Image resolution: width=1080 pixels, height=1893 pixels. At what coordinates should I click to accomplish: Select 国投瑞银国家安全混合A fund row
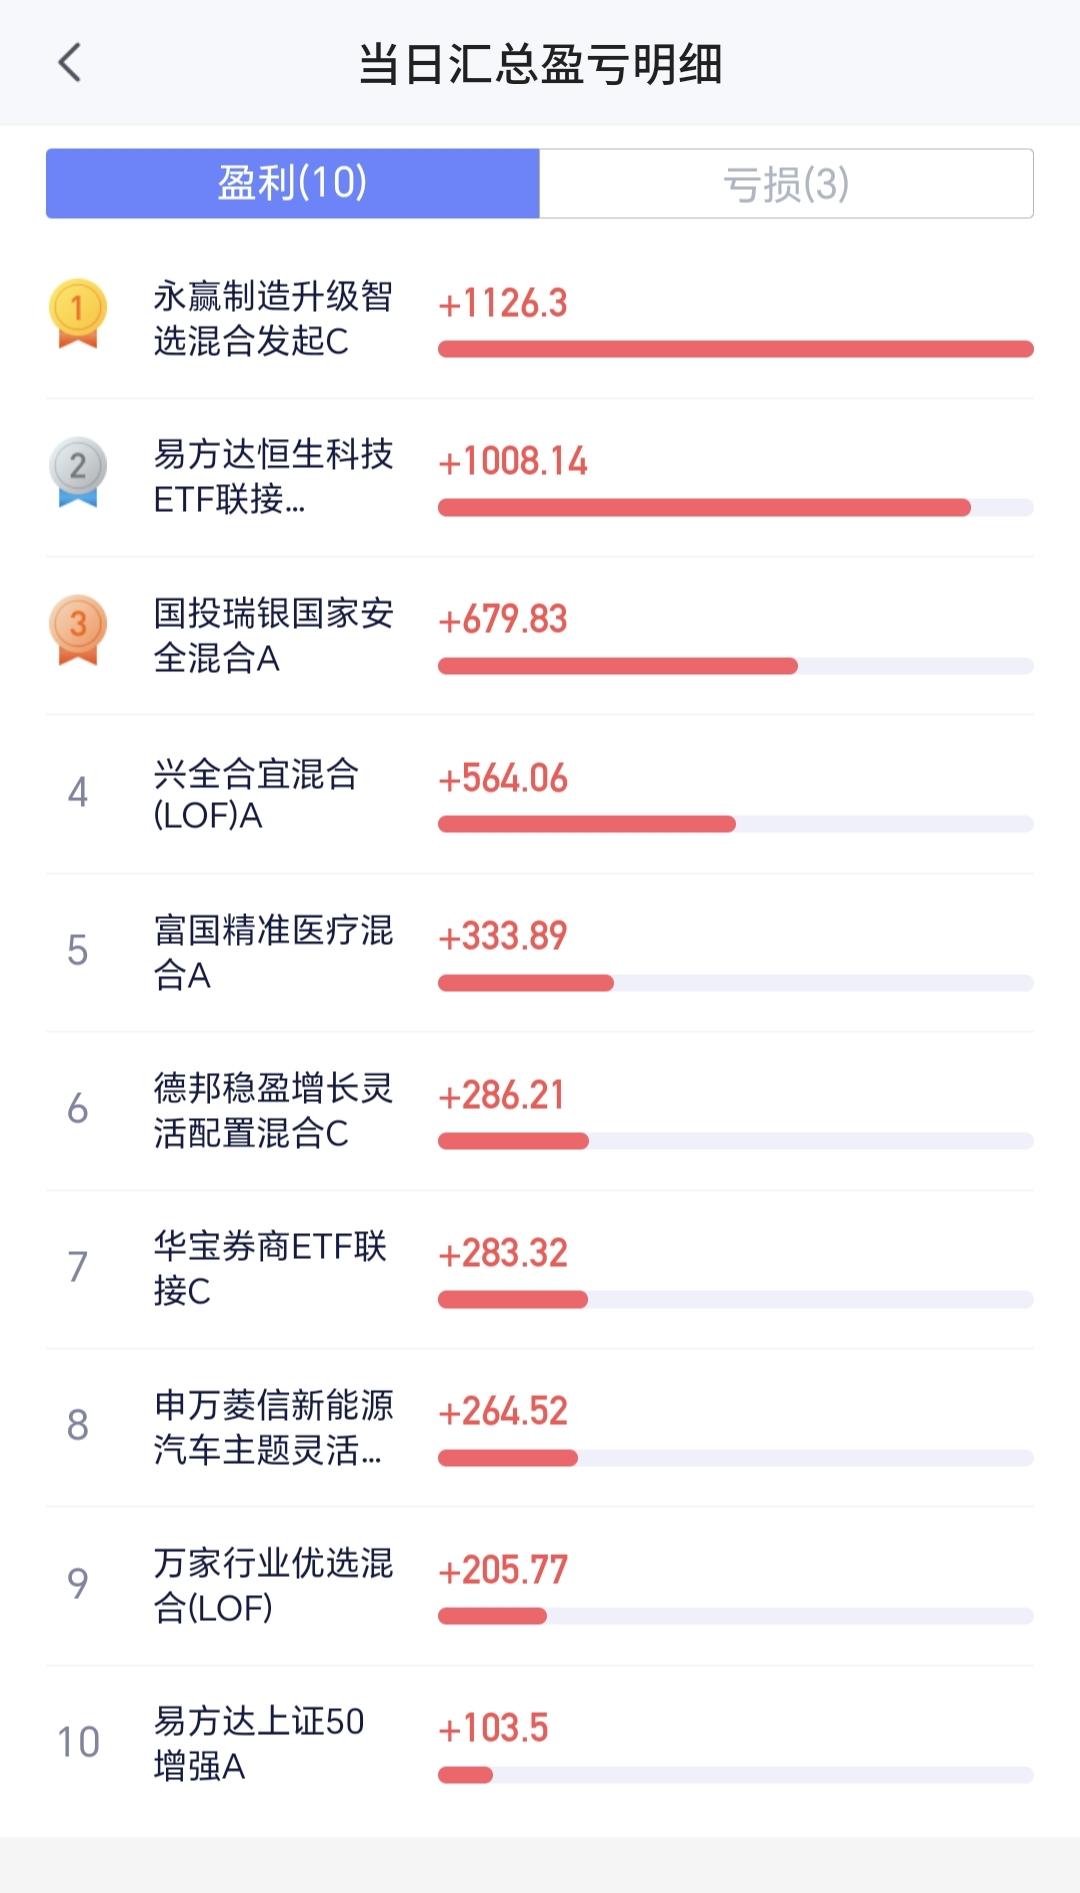click(540, 636)
